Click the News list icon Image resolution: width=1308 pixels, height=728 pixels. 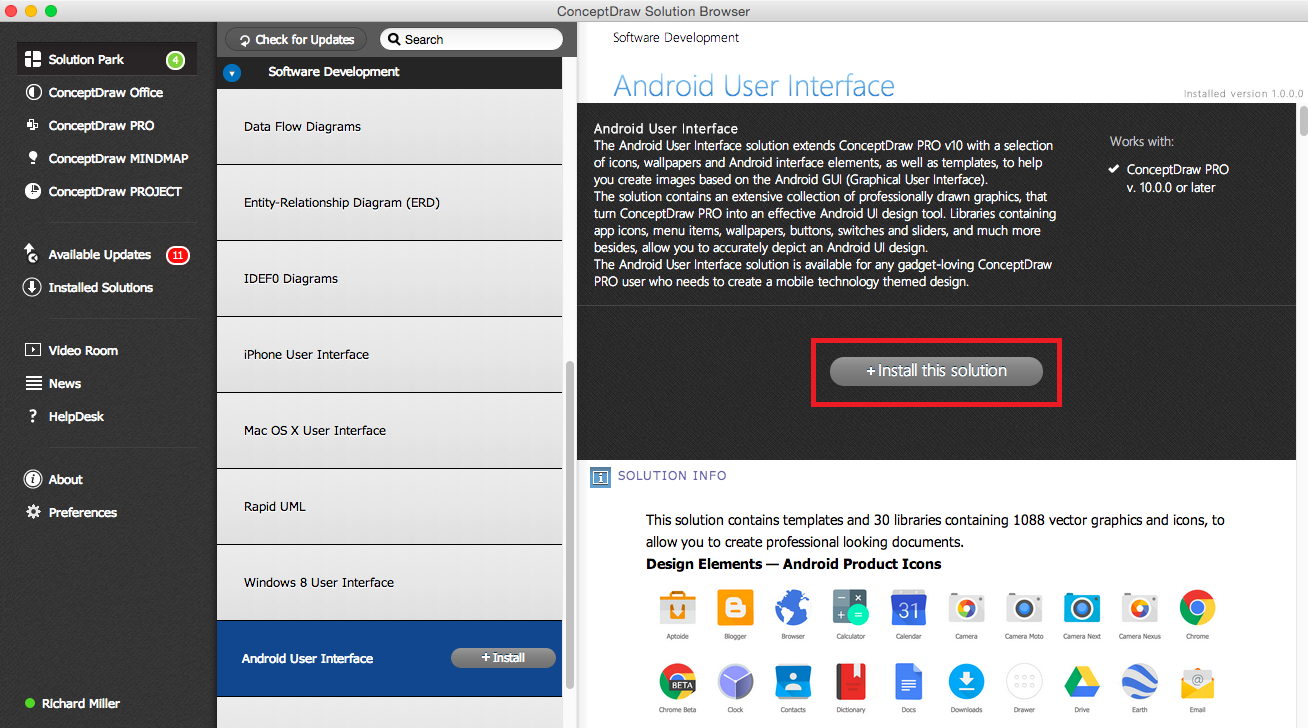click(33, 384)
